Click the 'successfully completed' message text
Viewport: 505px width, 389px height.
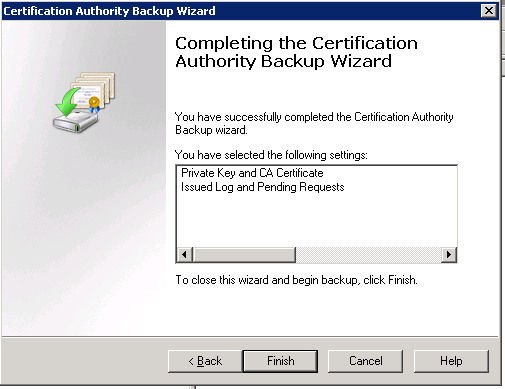[x=314, y=123]
